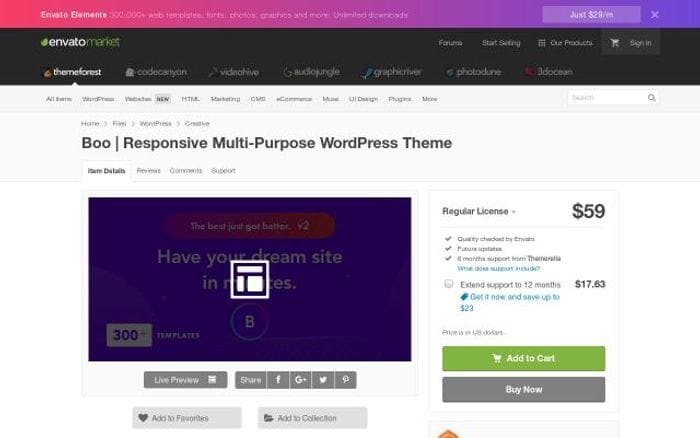The image size is (700, 438).
Task: Share on Facebook
Action: (278, 380)
